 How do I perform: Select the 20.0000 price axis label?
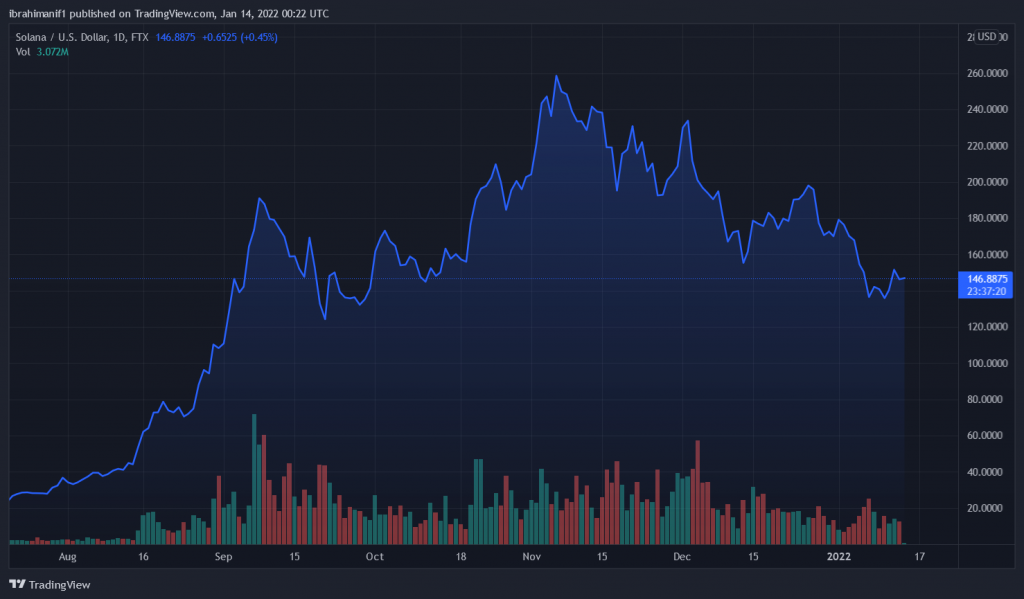pyautogui.click(x=981, y=508)
